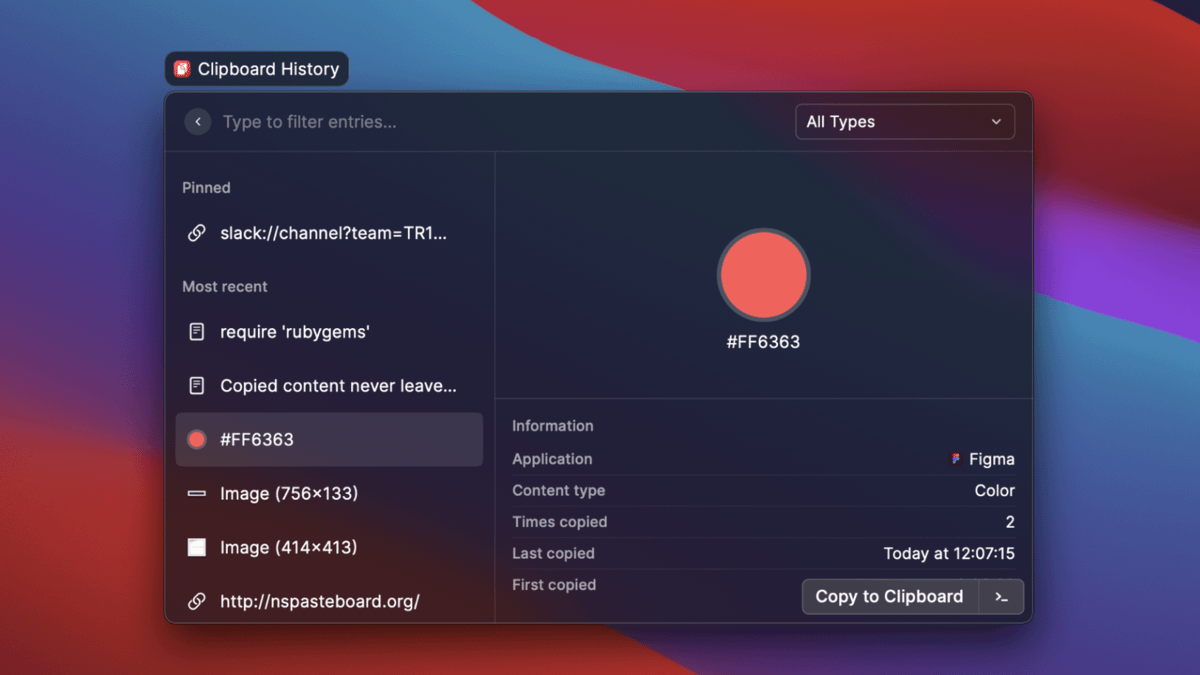1200x675 pixels.
Task: Select the Image (756×133) list entry
Action: 289,494
